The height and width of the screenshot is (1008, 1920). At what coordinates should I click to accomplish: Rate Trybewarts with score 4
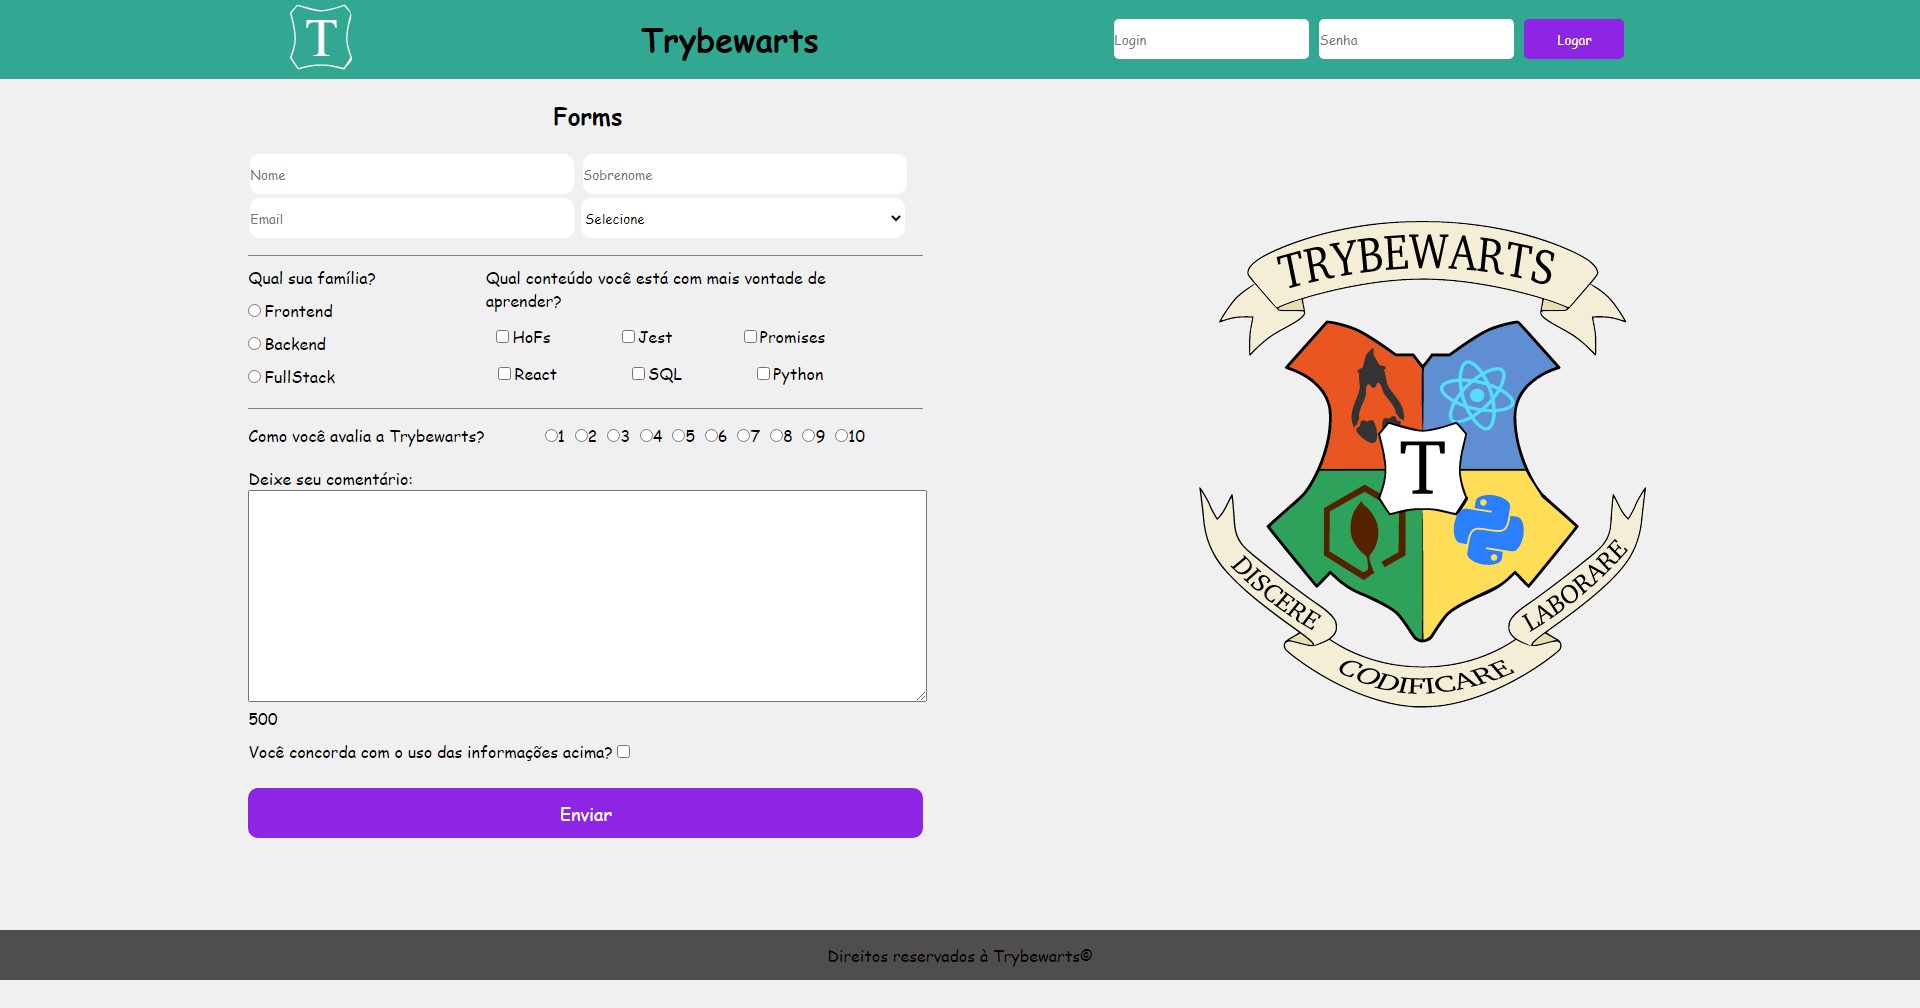coord(646,436)
